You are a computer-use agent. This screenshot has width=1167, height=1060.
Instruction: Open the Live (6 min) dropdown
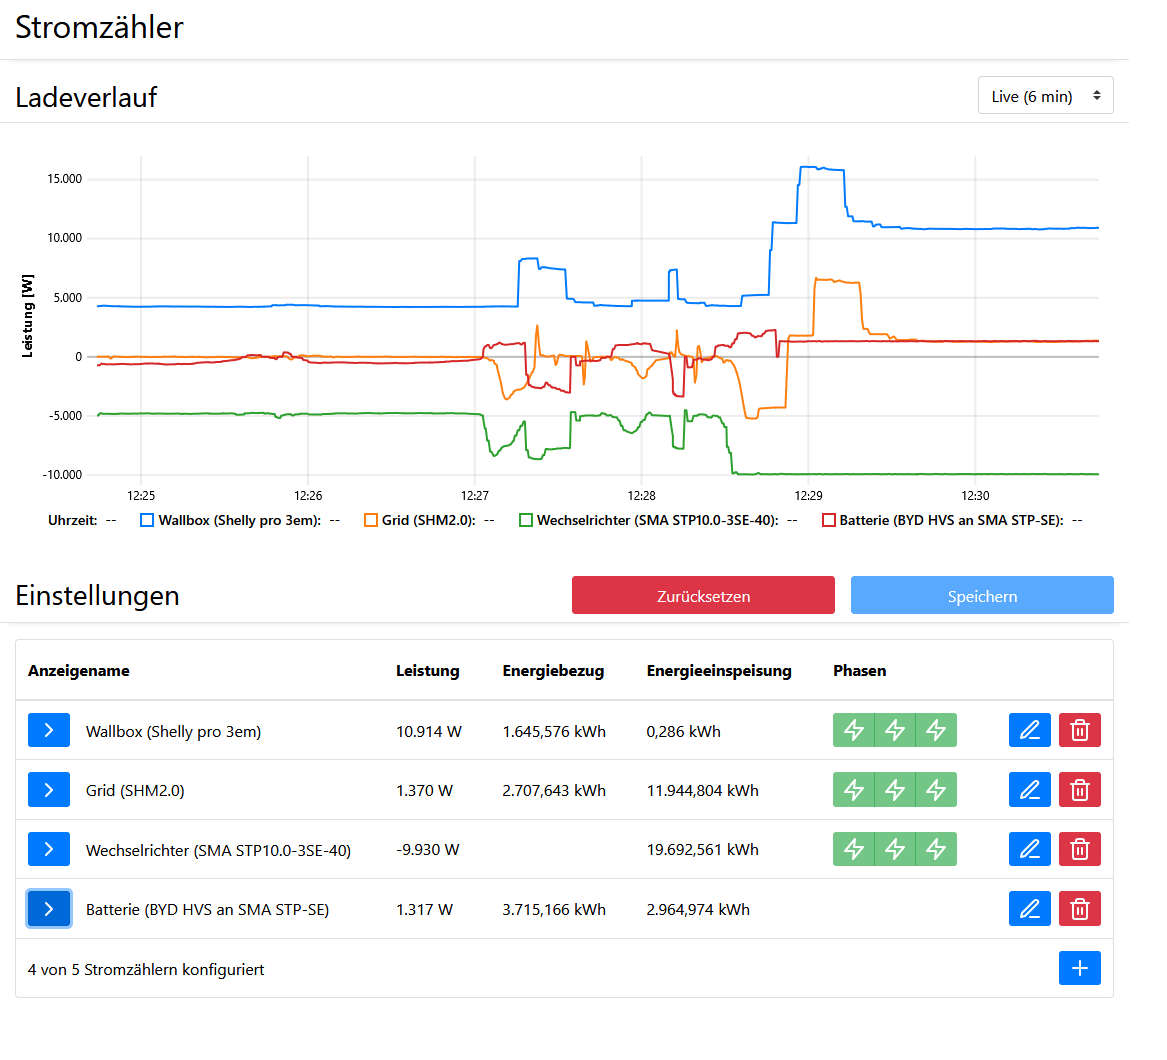[x=1046, y=95]
